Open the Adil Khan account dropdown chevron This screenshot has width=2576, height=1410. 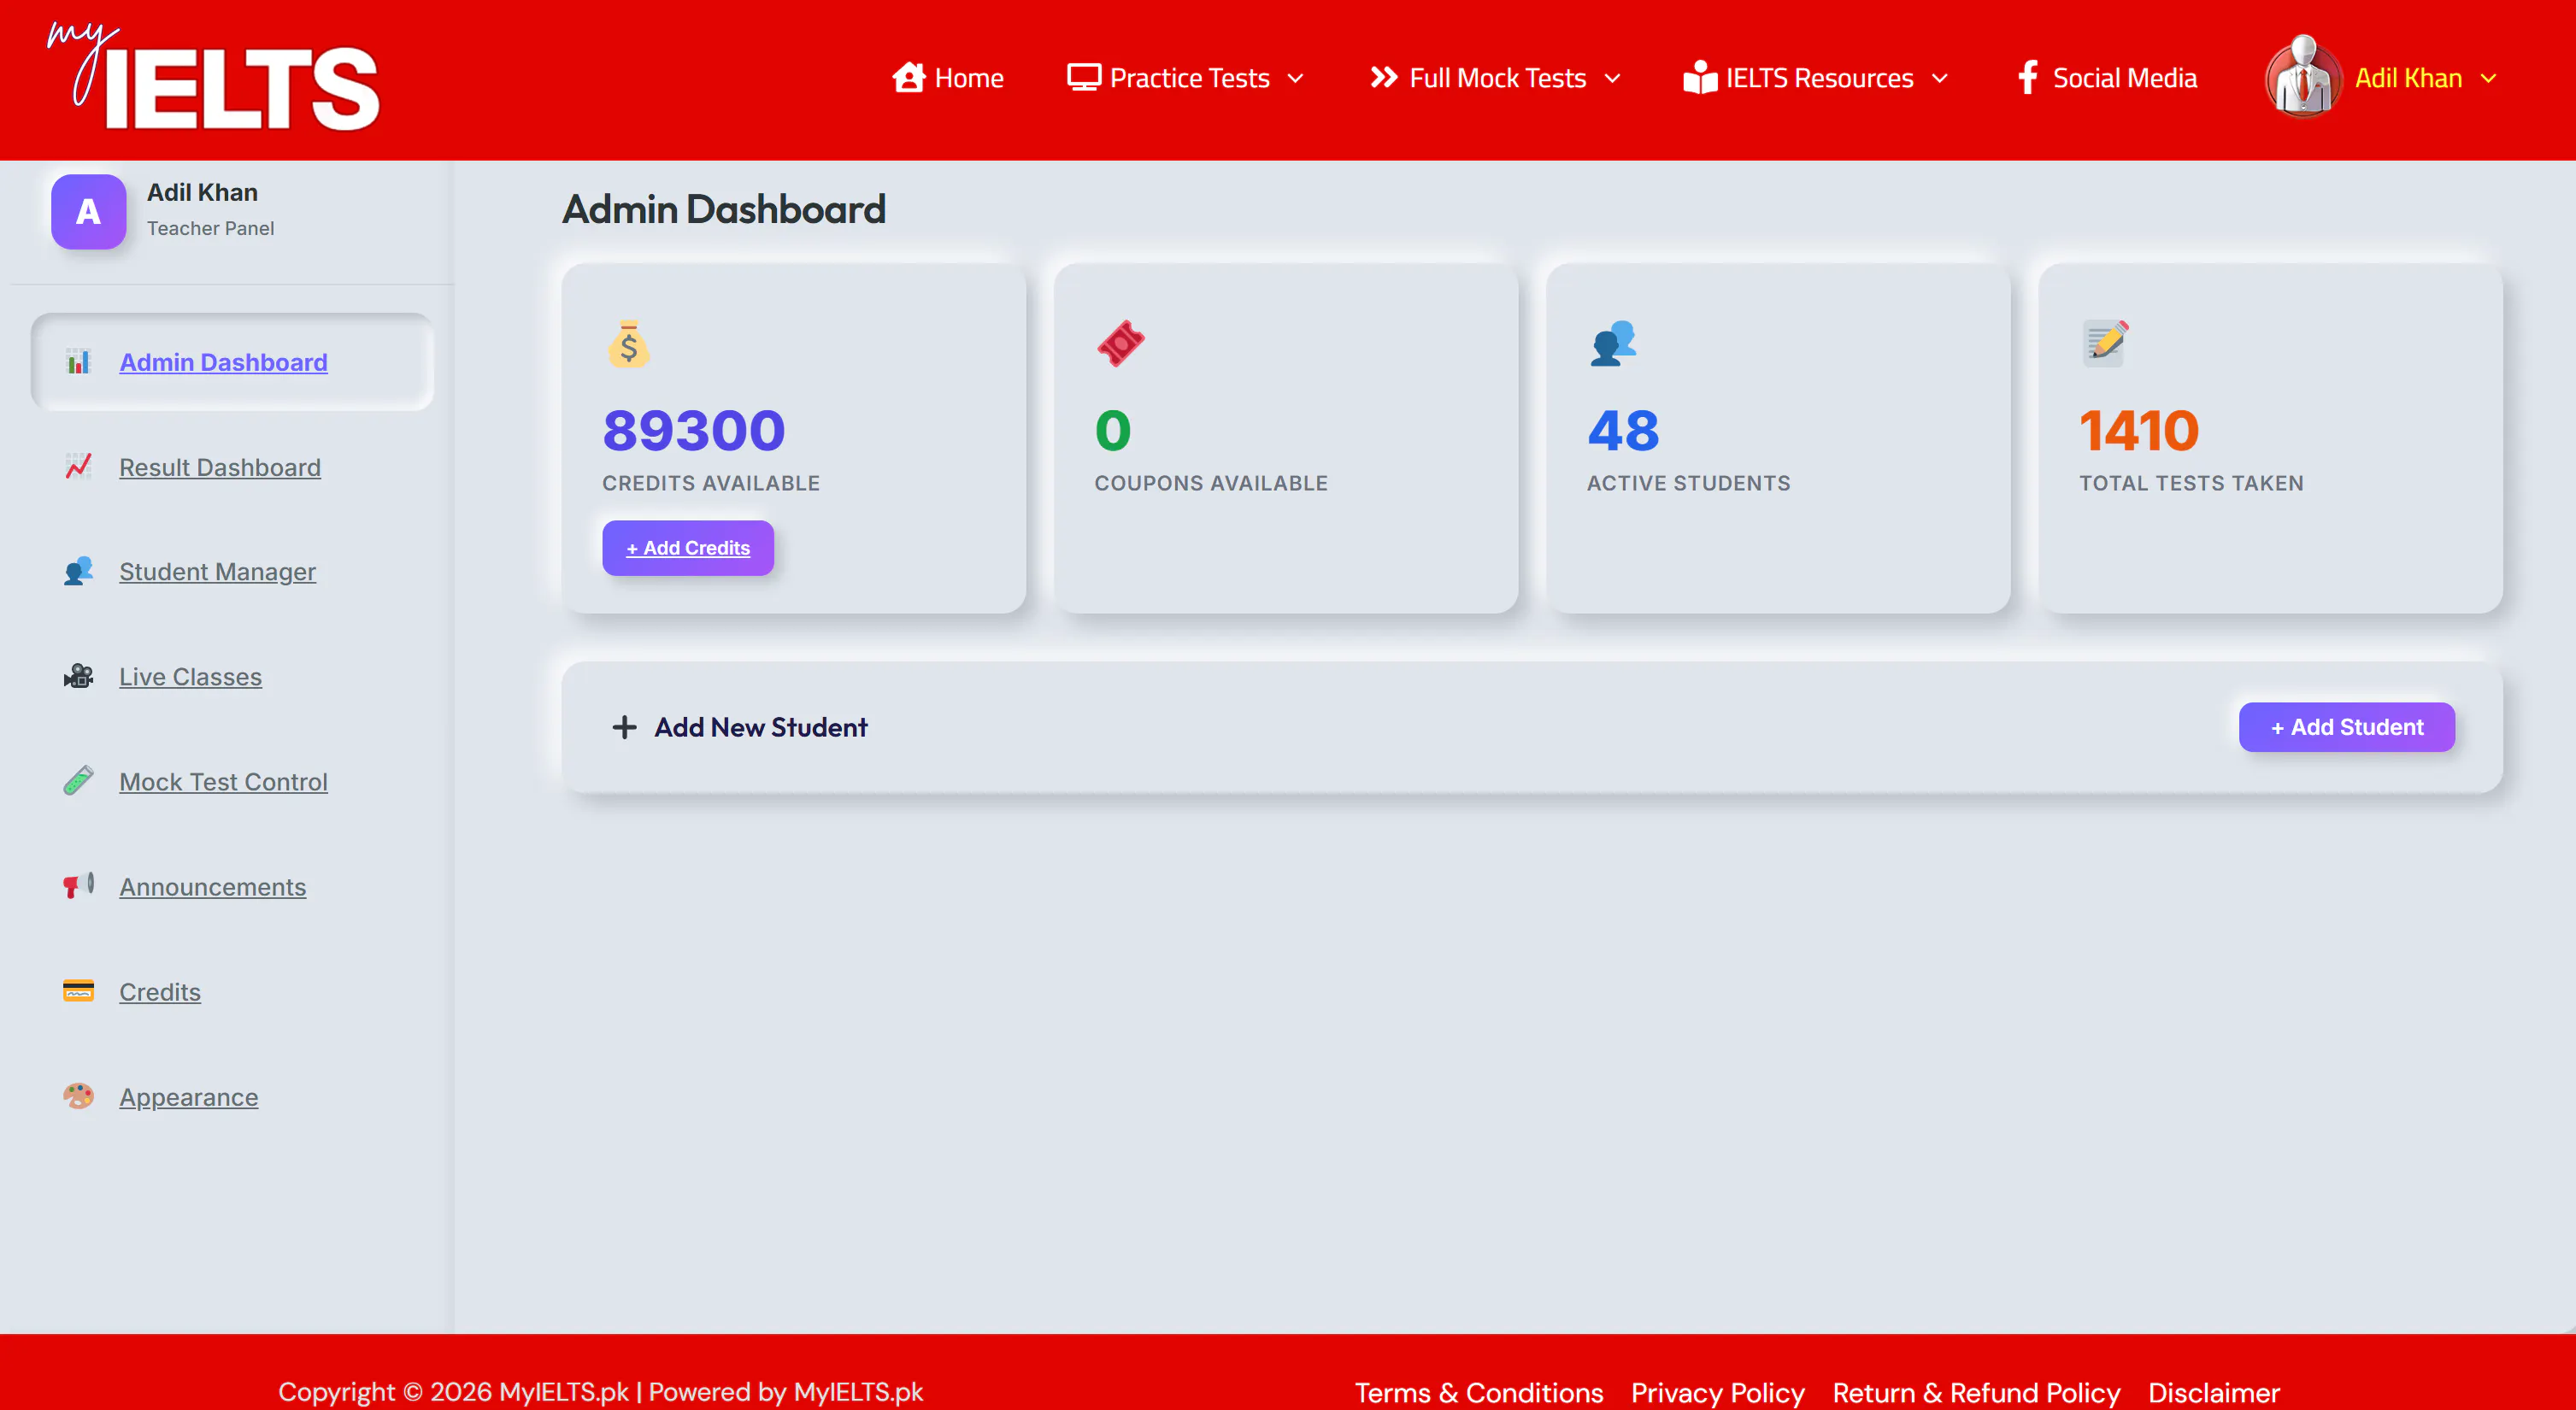[x=2488, y=78]
